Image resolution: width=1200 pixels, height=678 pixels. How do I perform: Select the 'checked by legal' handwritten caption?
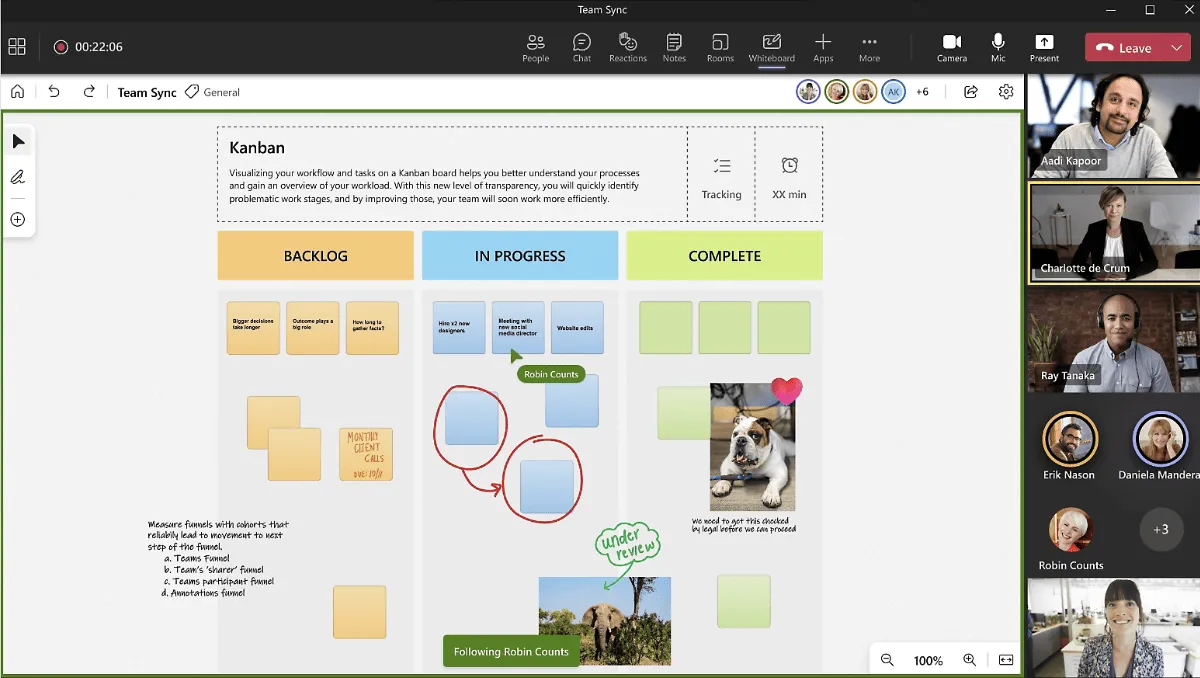click(743, 525)
